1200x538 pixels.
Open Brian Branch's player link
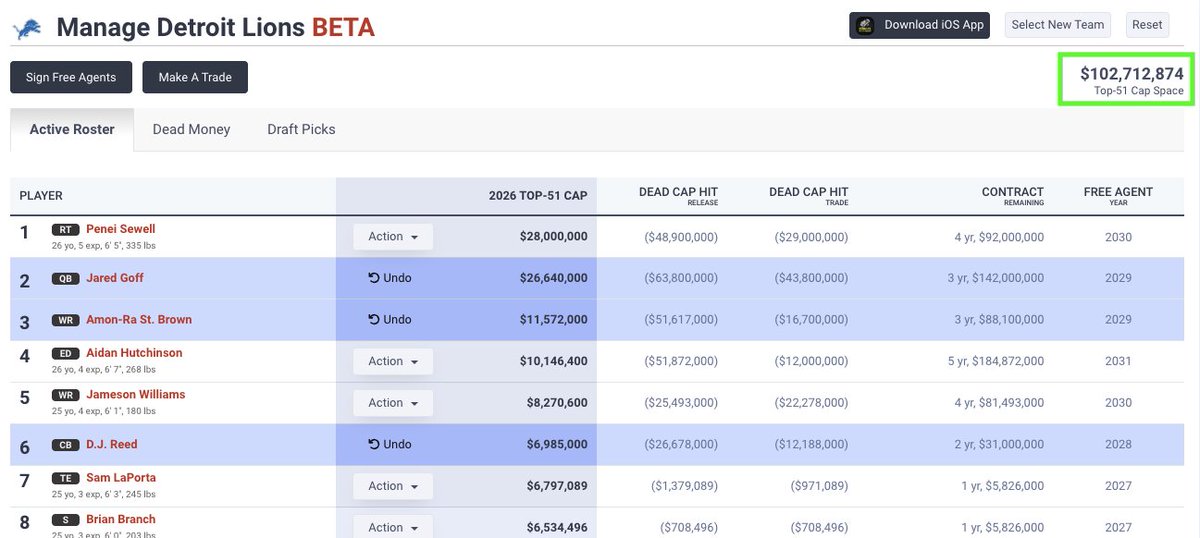coord(121,520)
